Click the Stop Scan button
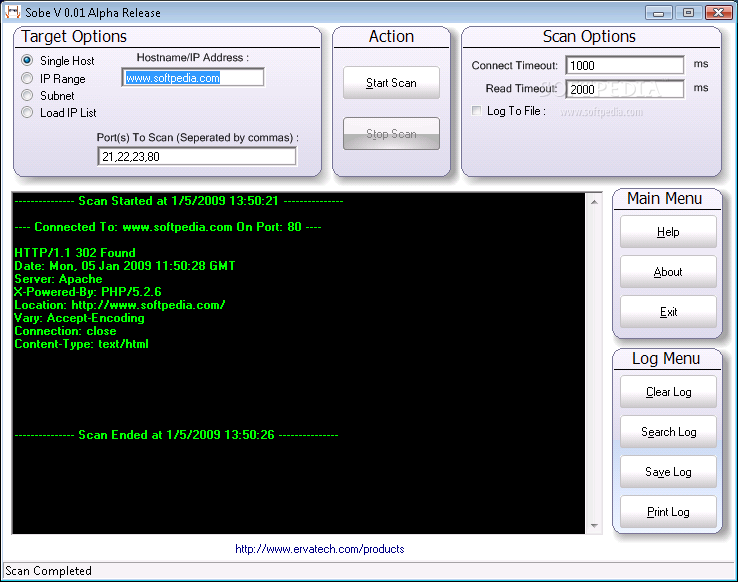 (x=391, y=134)
